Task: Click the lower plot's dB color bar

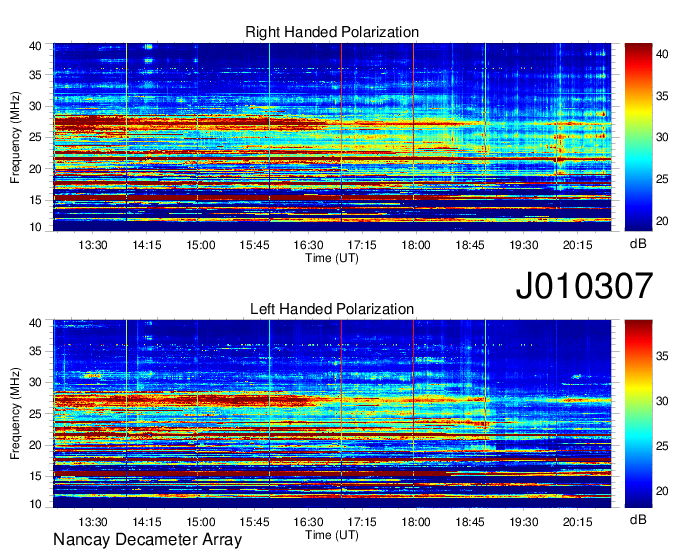Action: click(x=638, y=414)
